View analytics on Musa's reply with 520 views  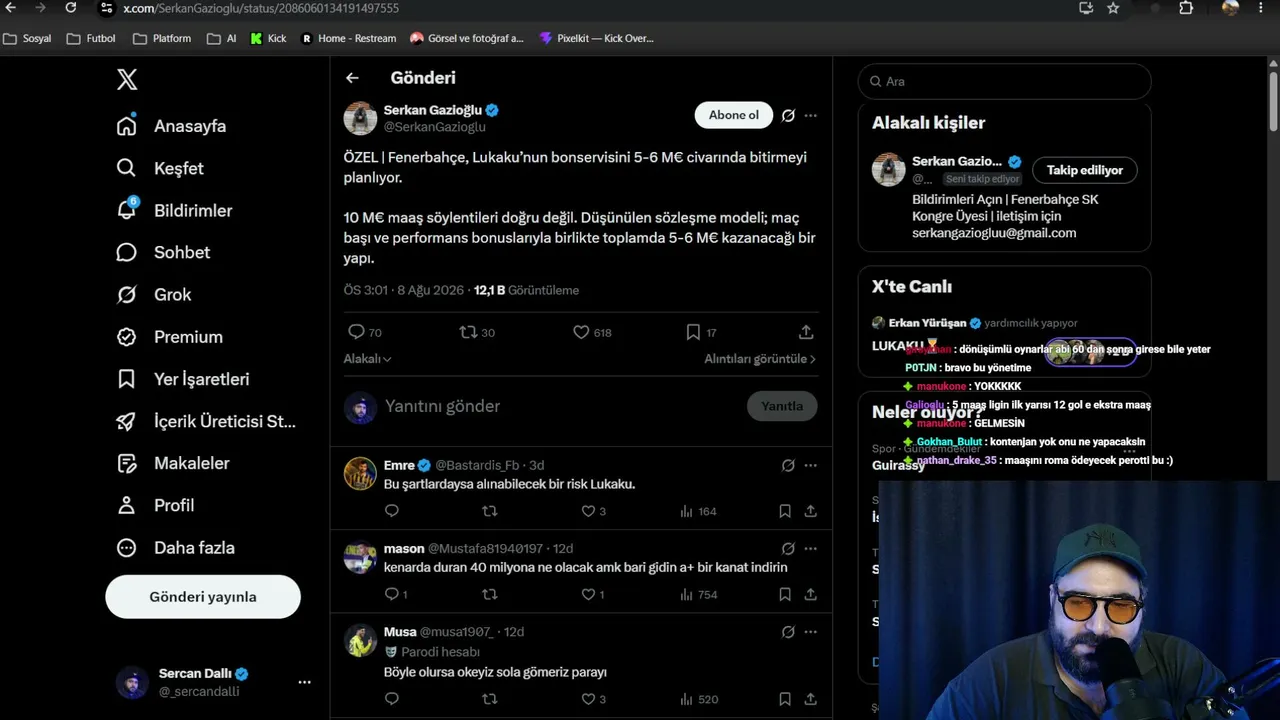[x=698, y=699]
